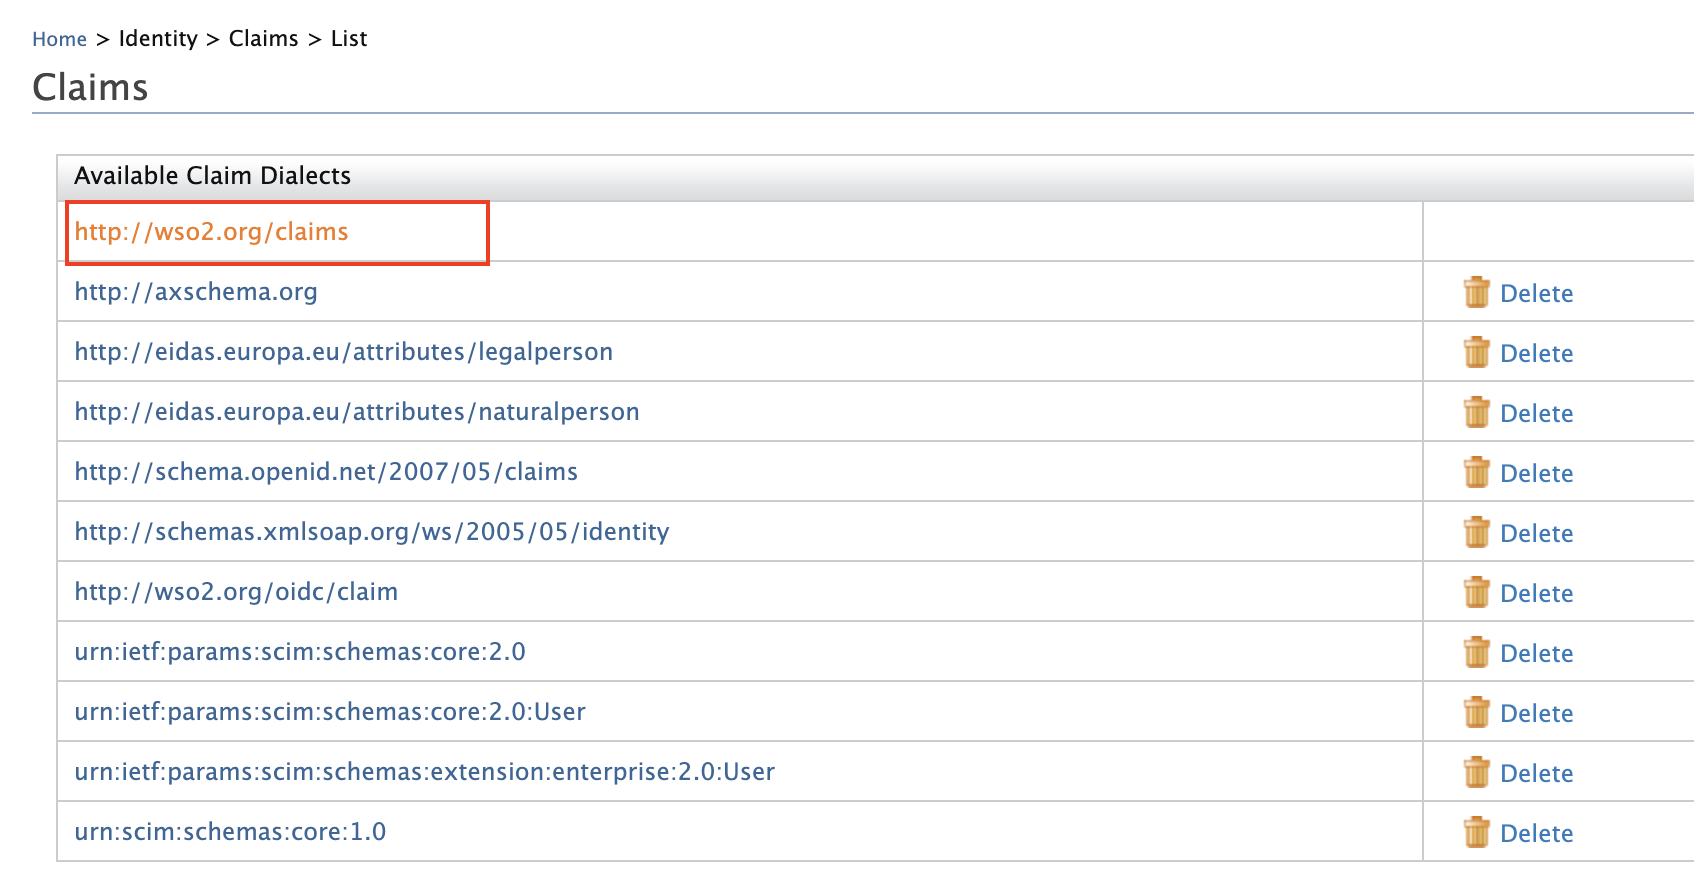Open the http://axschema.org dialect

(196, 292)
